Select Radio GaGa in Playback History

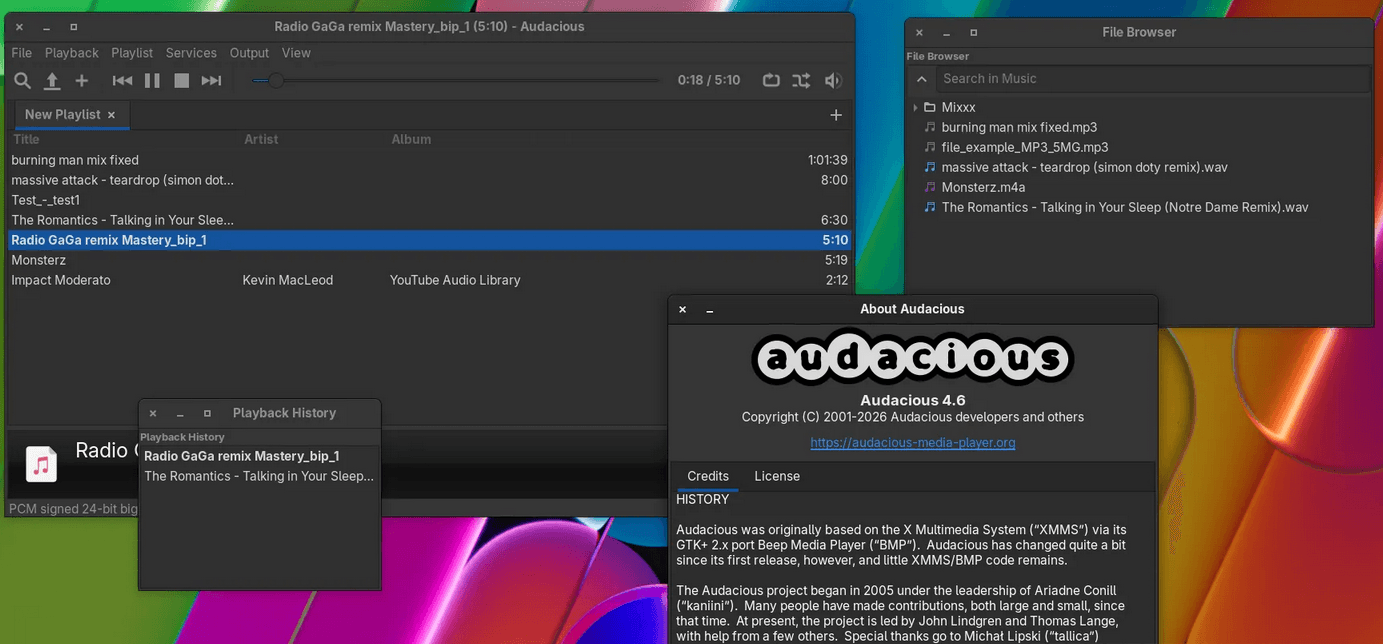[x=259, y=456]
